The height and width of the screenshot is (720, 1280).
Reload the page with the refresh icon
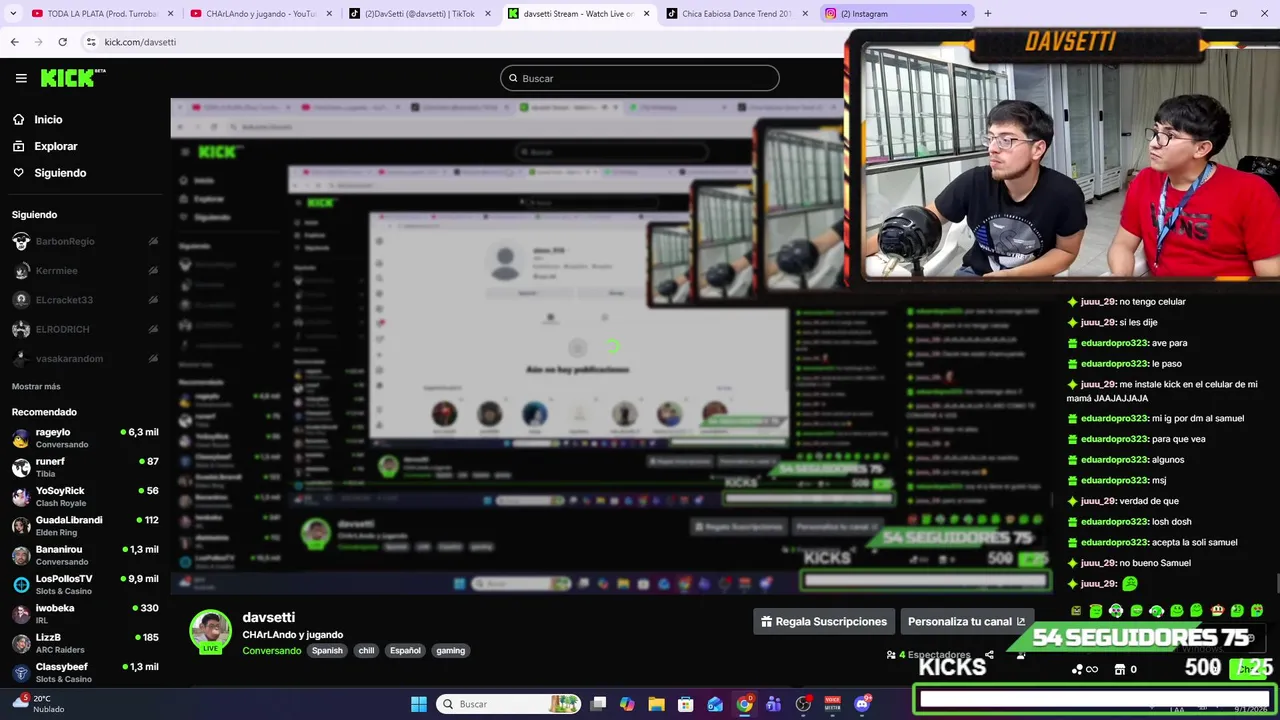(62, 42)
